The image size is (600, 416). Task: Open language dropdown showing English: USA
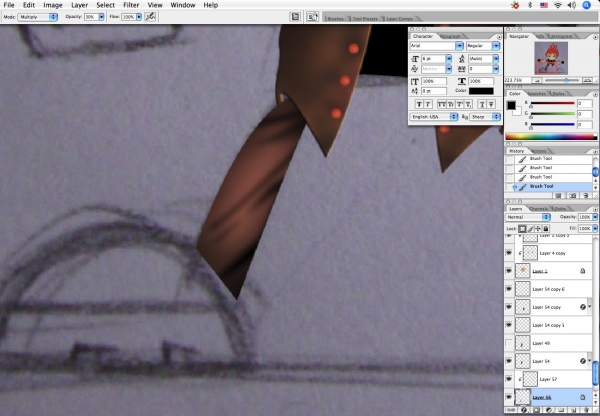click(434, 117)
